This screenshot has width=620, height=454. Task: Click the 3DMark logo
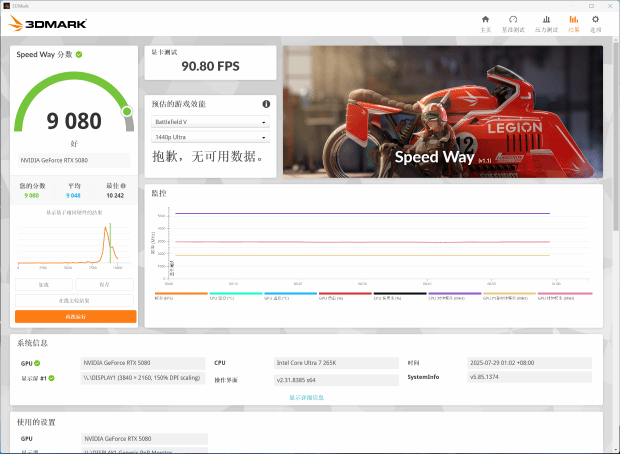(x=48, y=23)
